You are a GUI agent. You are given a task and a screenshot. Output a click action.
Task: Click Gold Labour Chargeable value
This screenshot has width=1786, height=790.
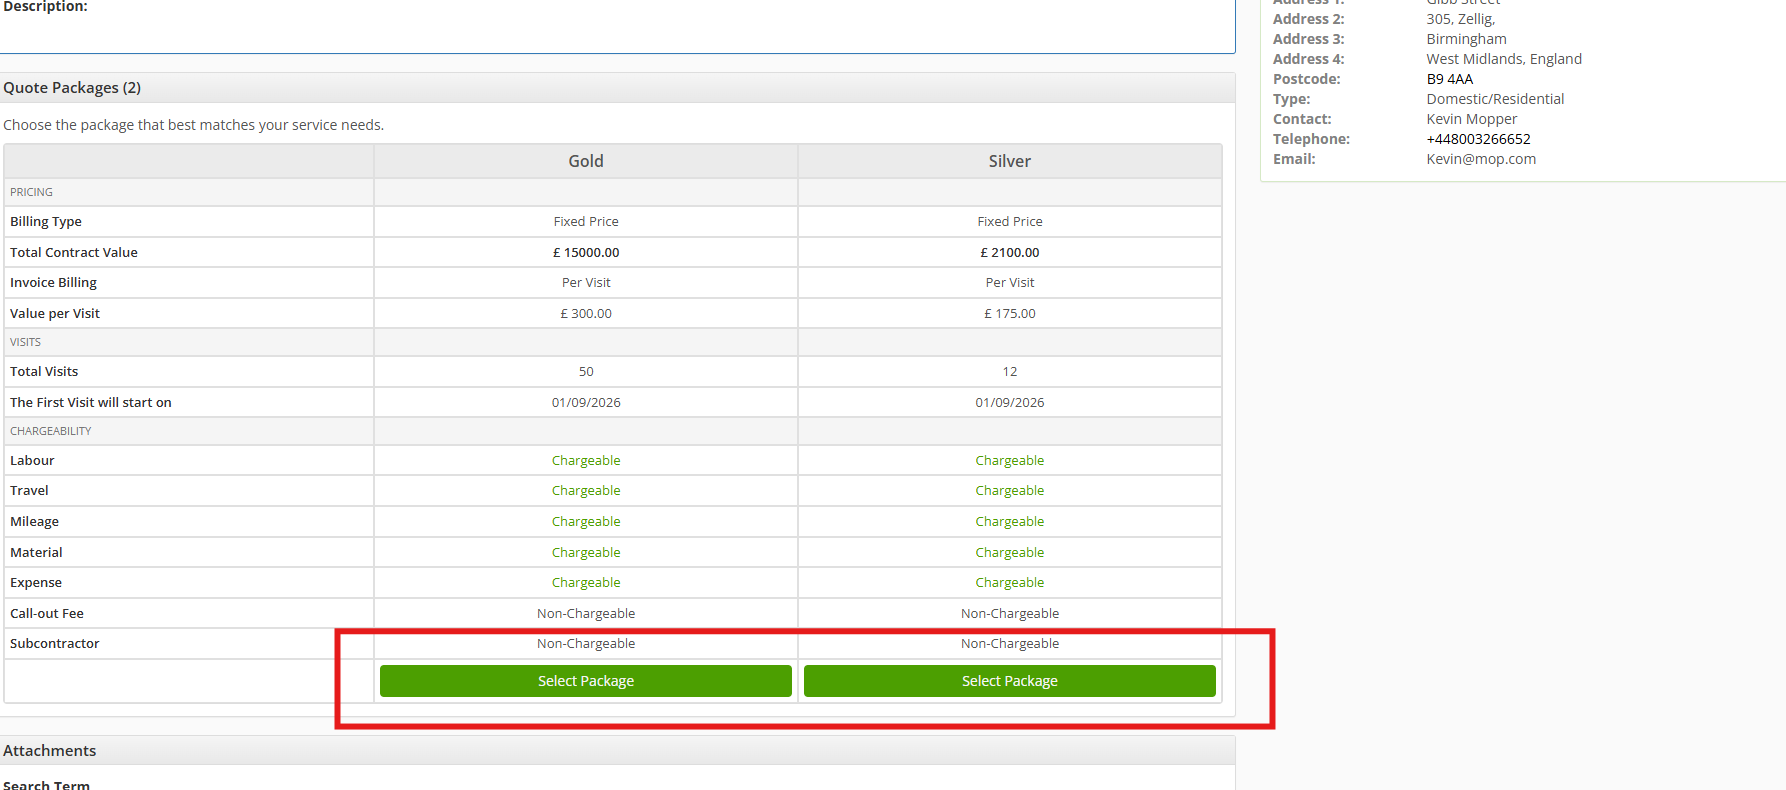point(586,461)
